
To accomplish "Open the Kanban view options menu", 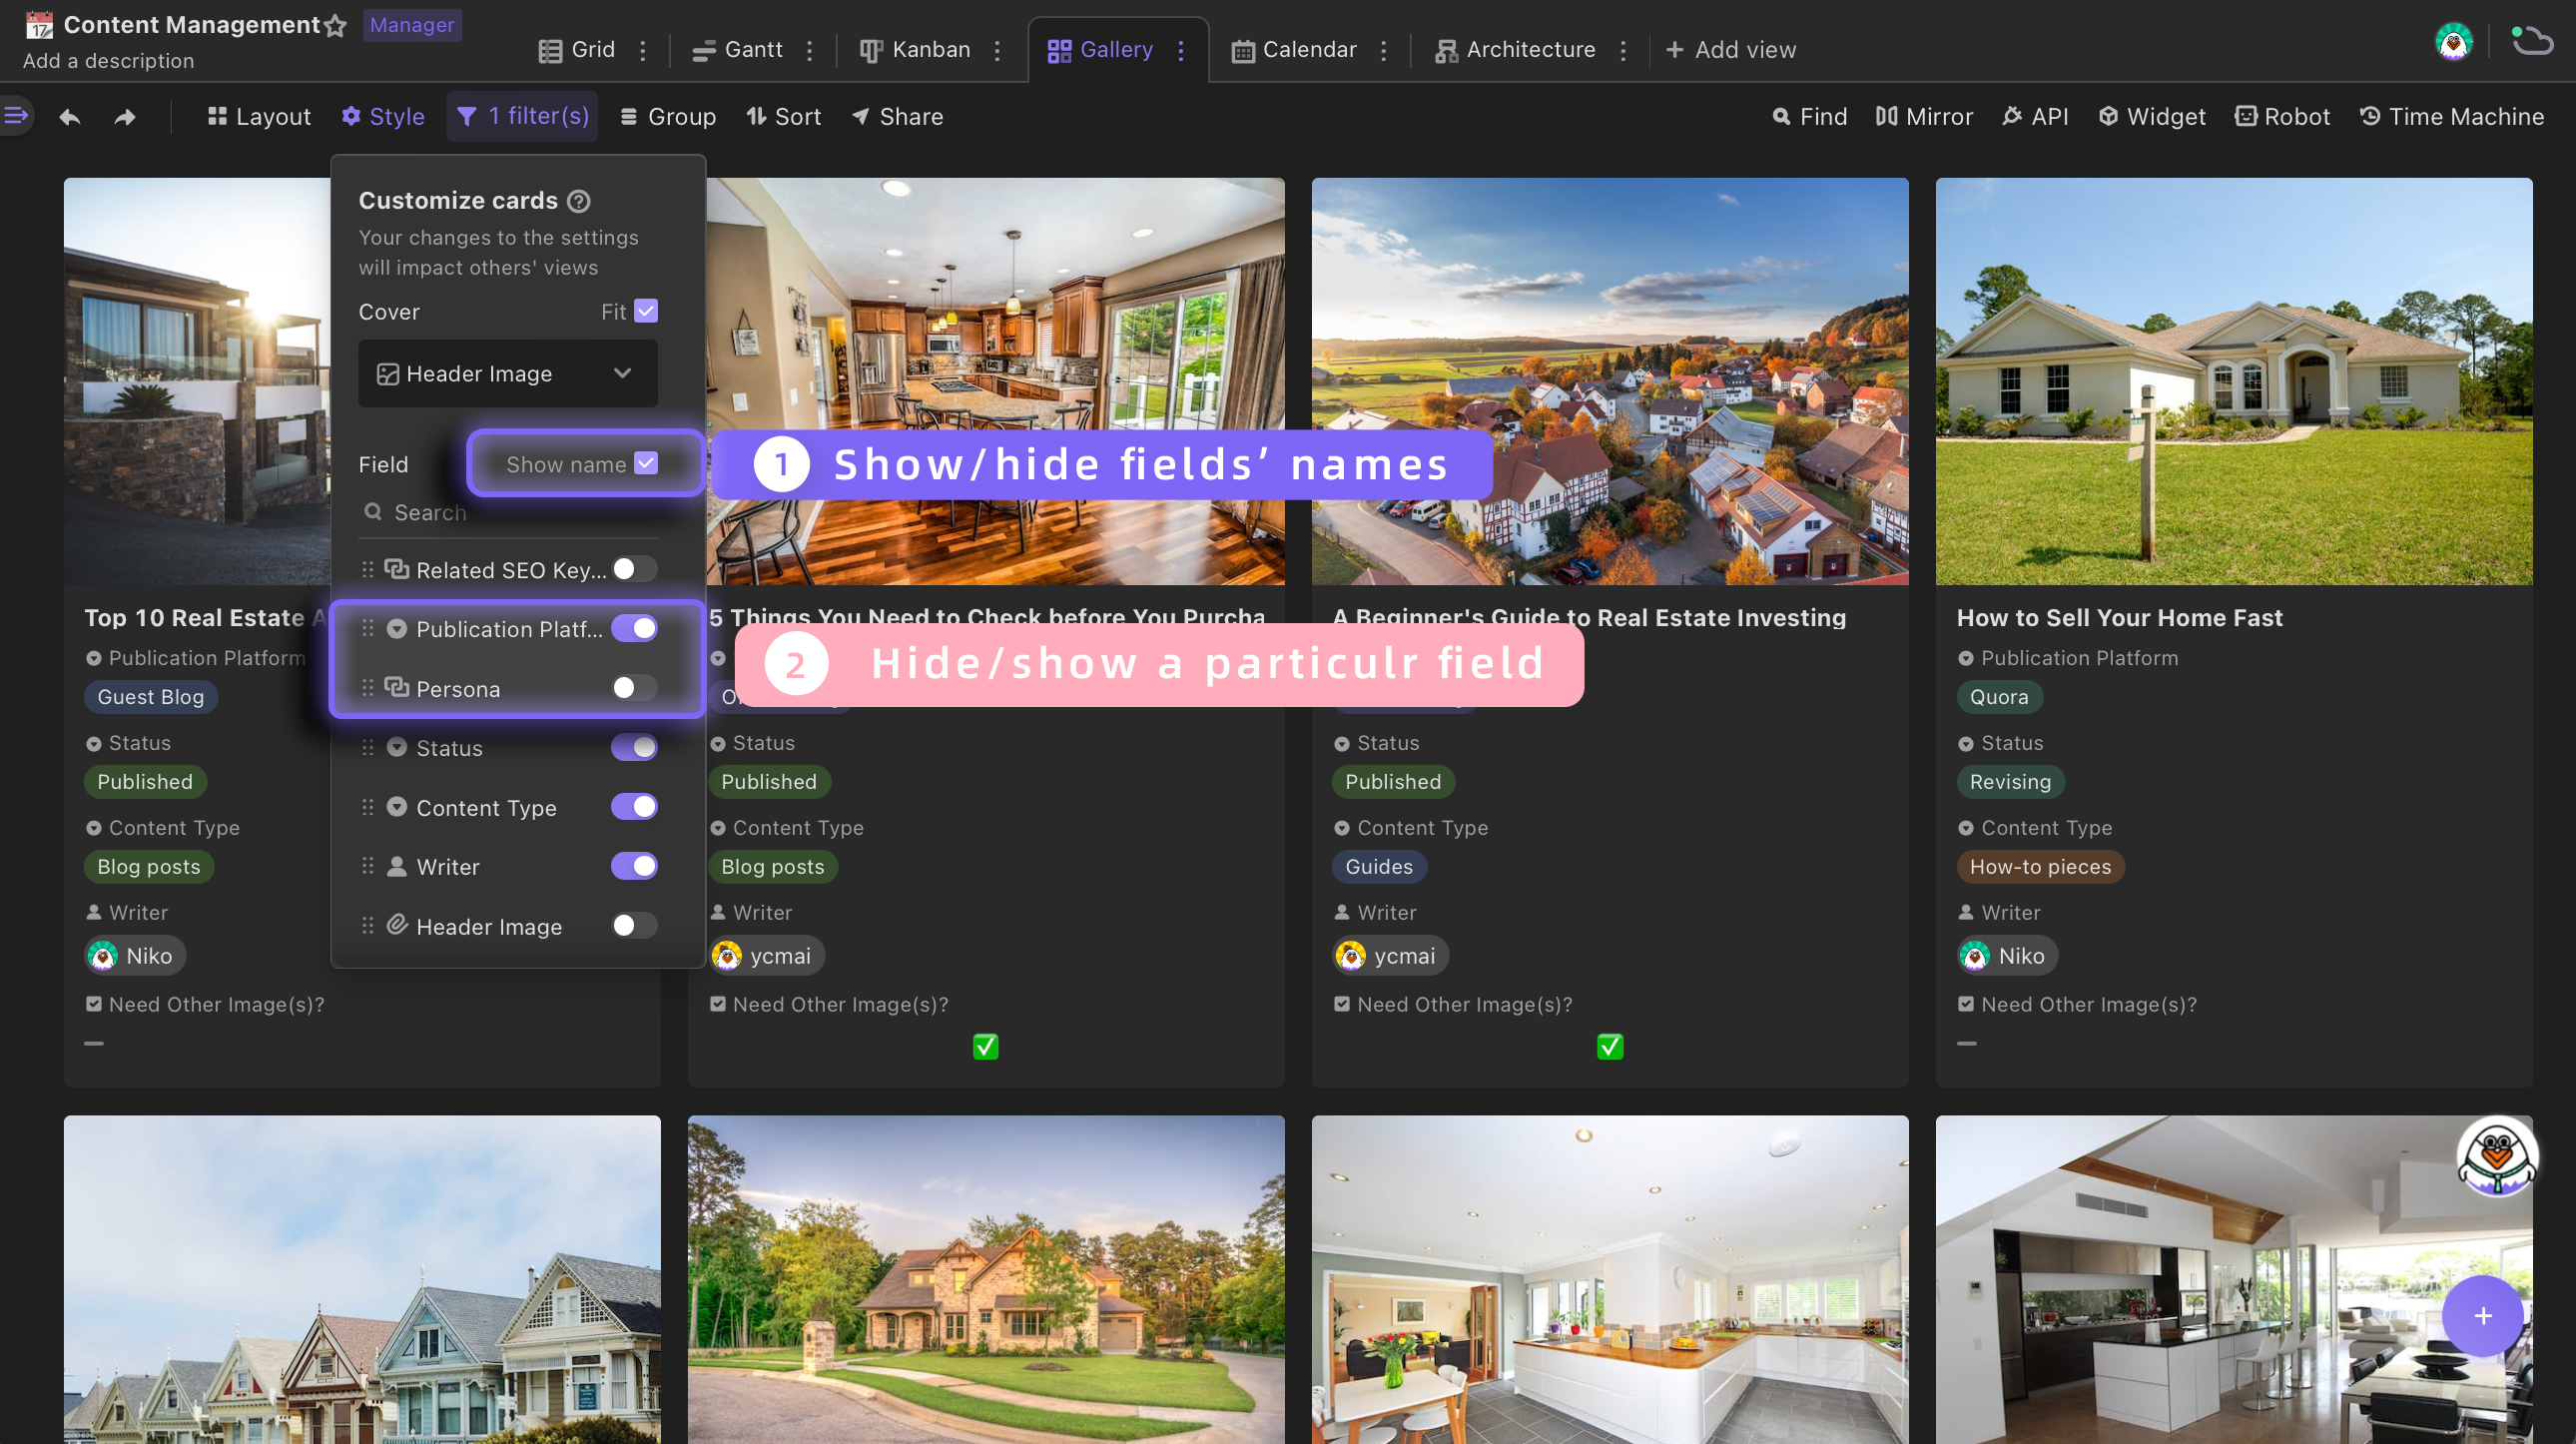I will pyautogui.click(x=997, y=50).
